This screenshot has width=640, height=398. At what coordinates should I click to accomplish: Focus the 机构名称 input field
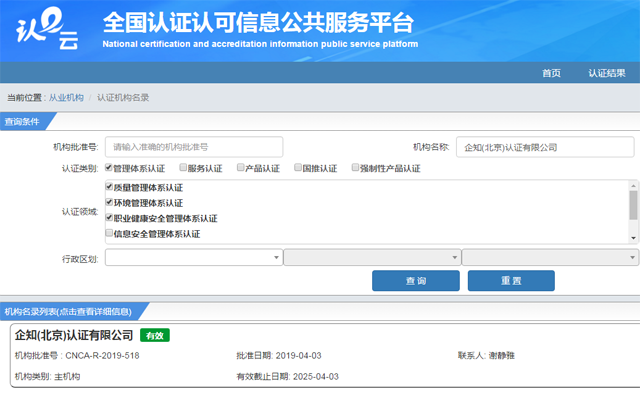(545, 147)
